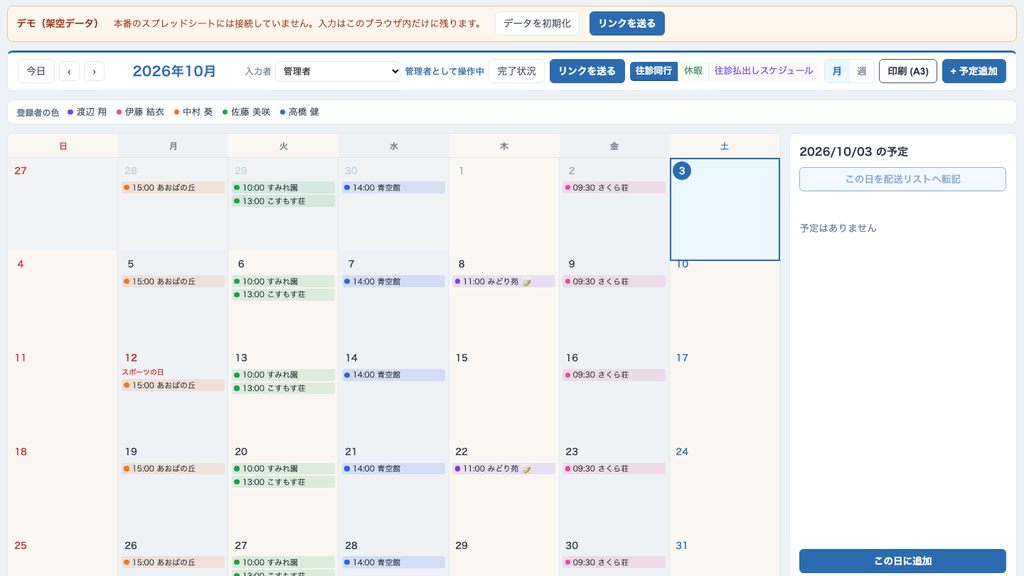Switch to 週 view

coord(861,71)
